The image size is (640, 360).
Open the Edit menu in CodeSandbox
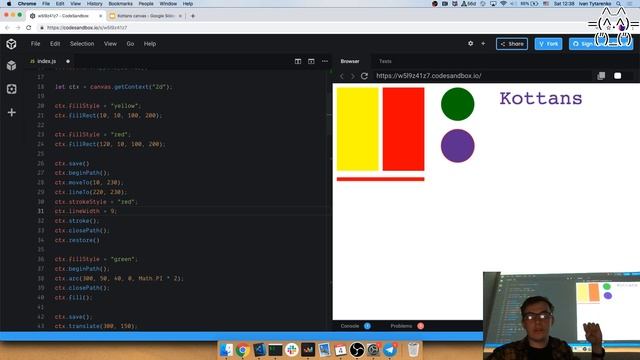click(55, 44)
